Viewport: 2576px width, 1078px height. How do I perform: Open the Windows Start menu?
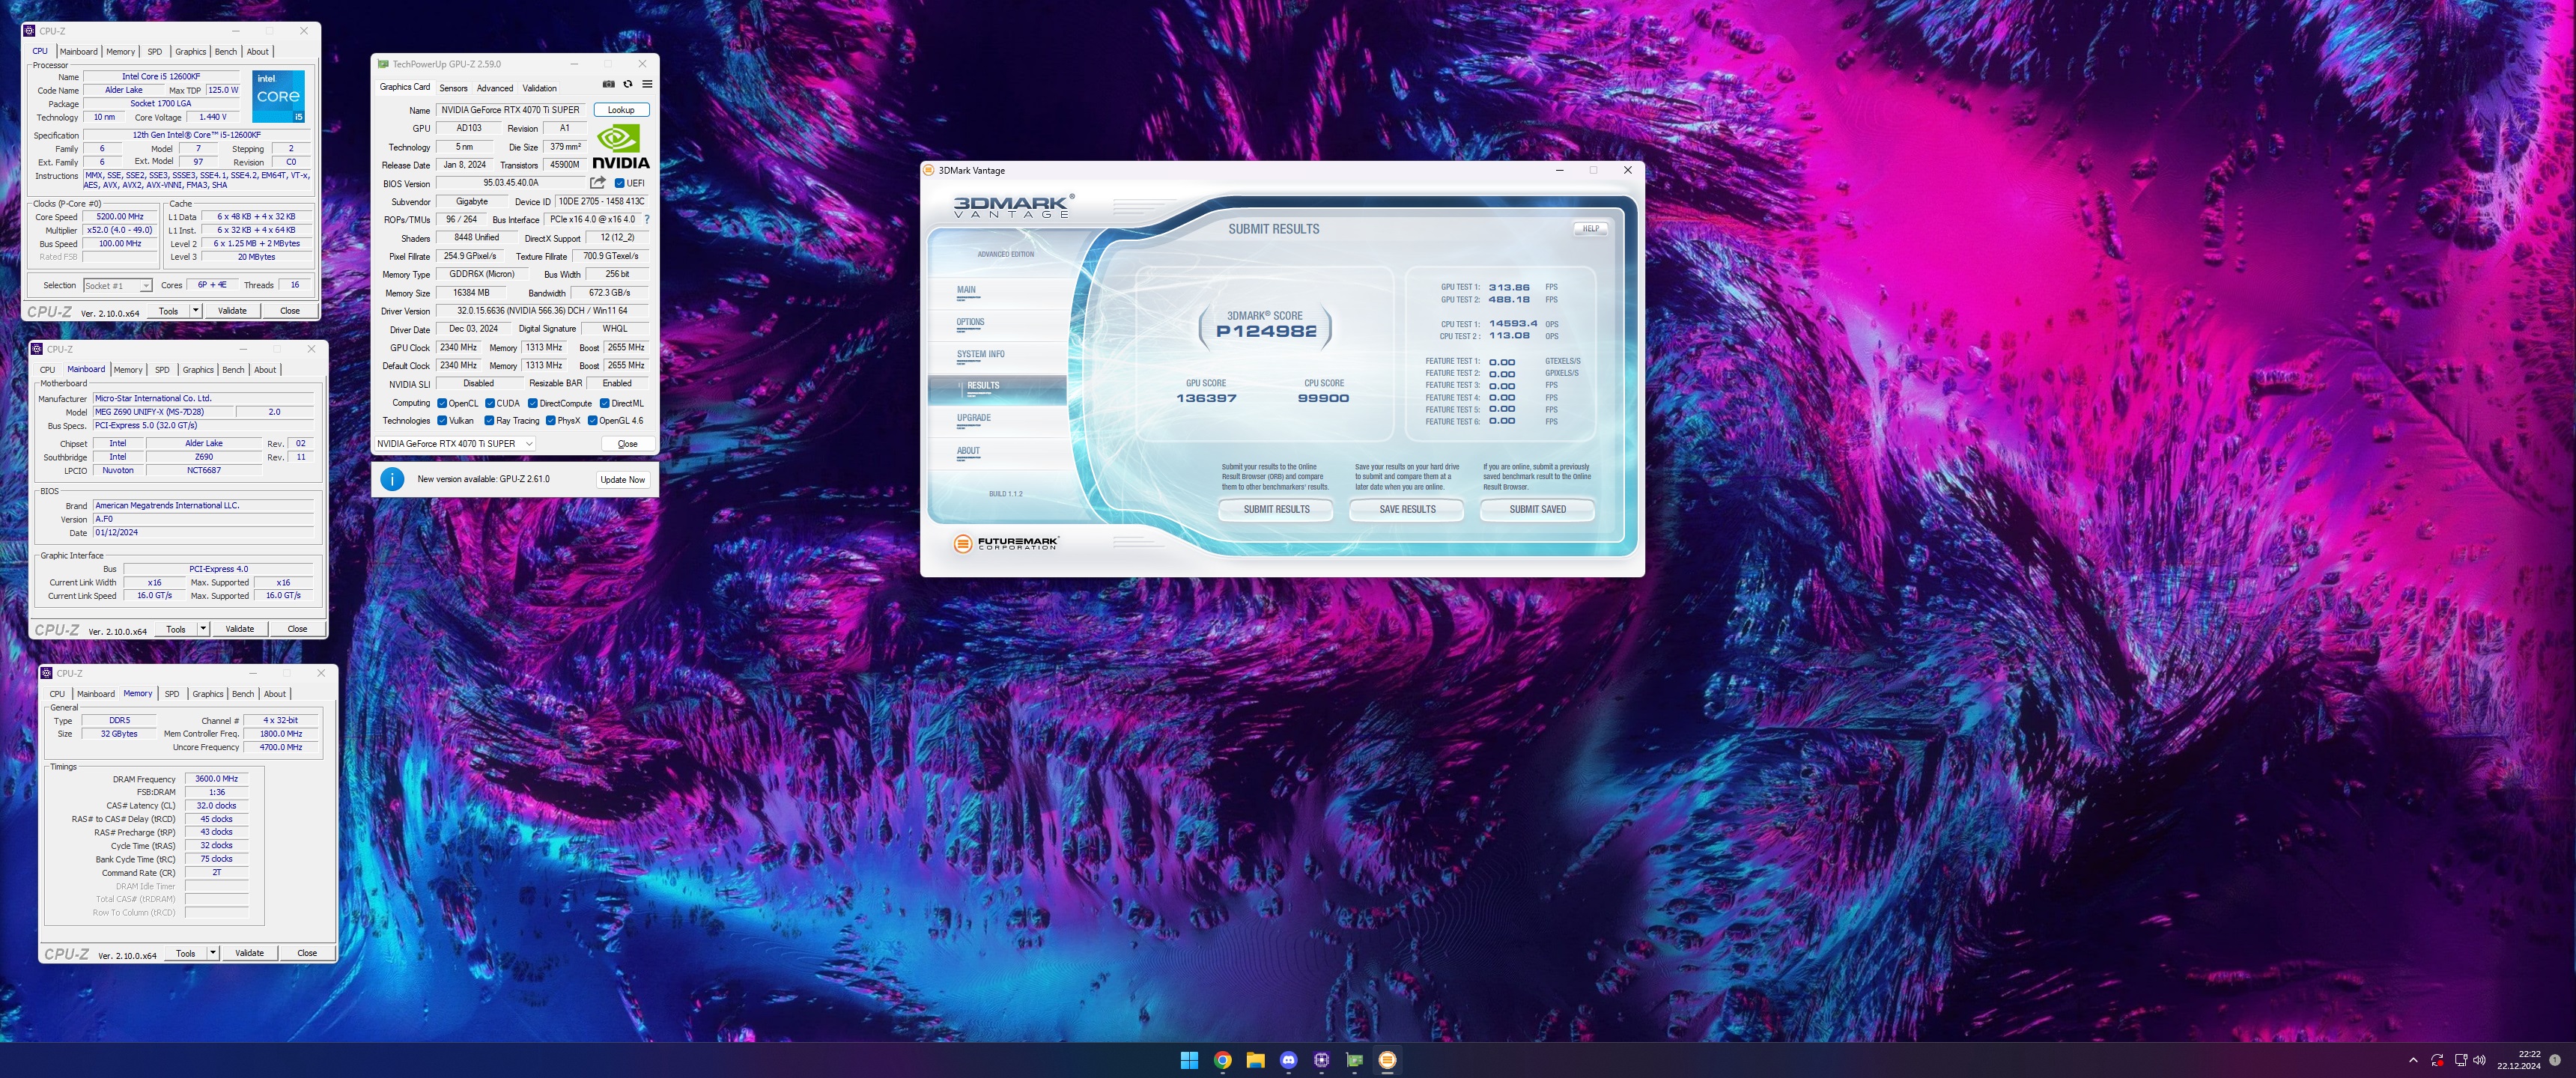[1189, 1060]
